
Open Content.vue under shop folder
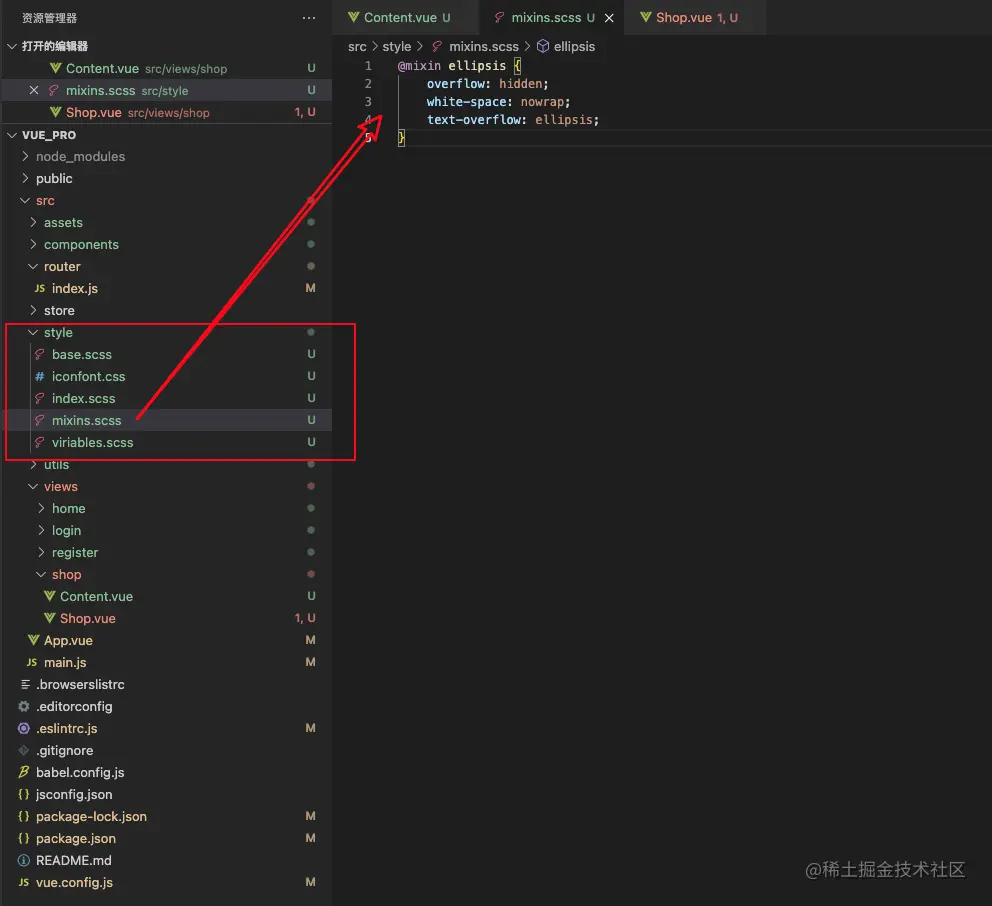point(167,597)
